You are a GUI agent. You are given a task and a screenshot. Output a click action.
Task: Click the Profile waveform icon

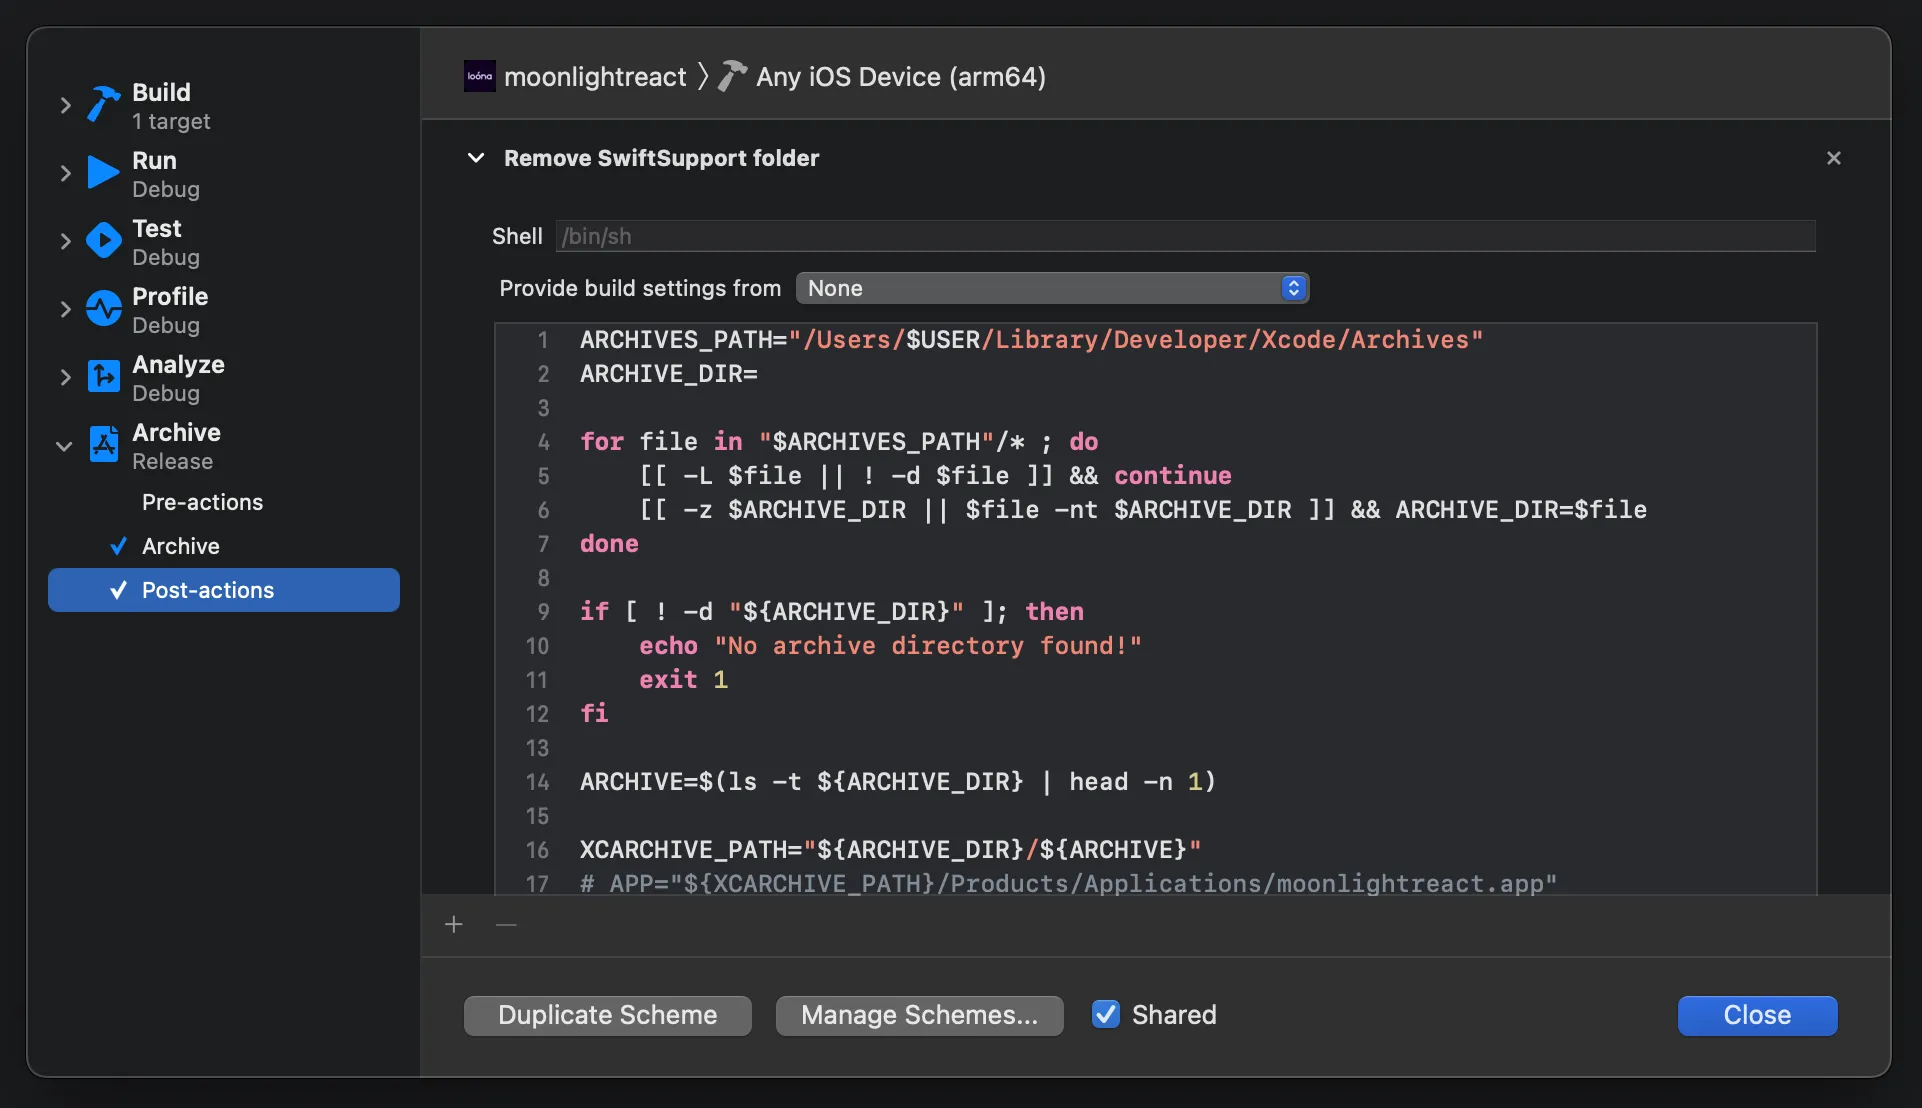point(103,309)
